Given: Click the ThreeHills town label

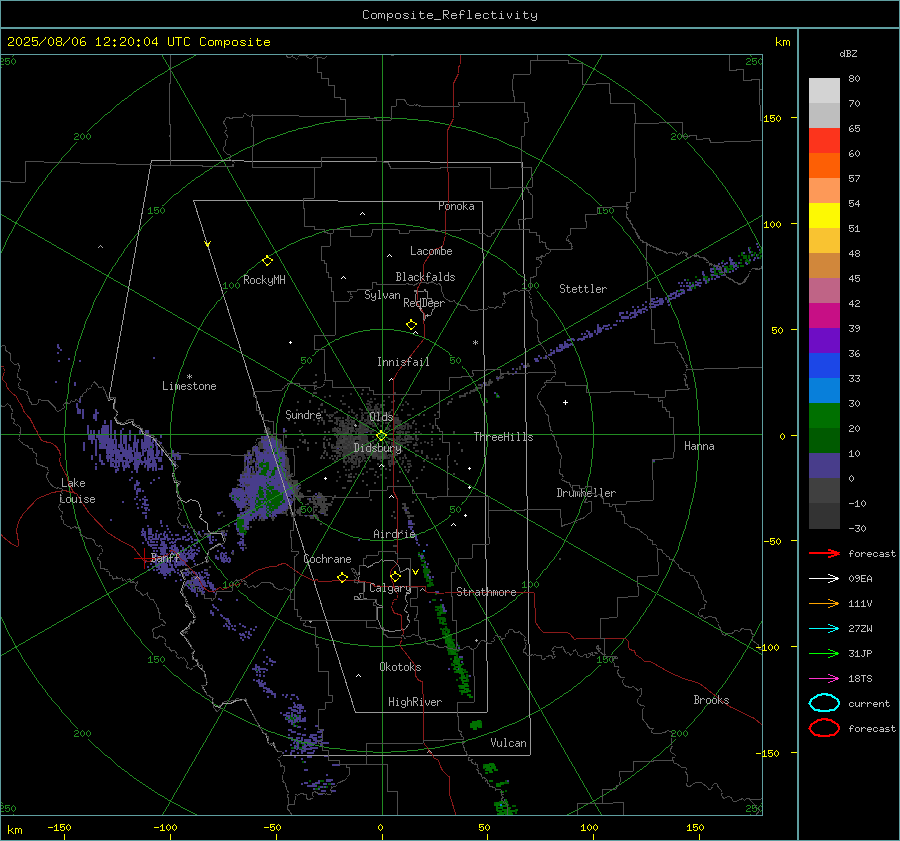Looking at the screenshot, I should 503,437.
